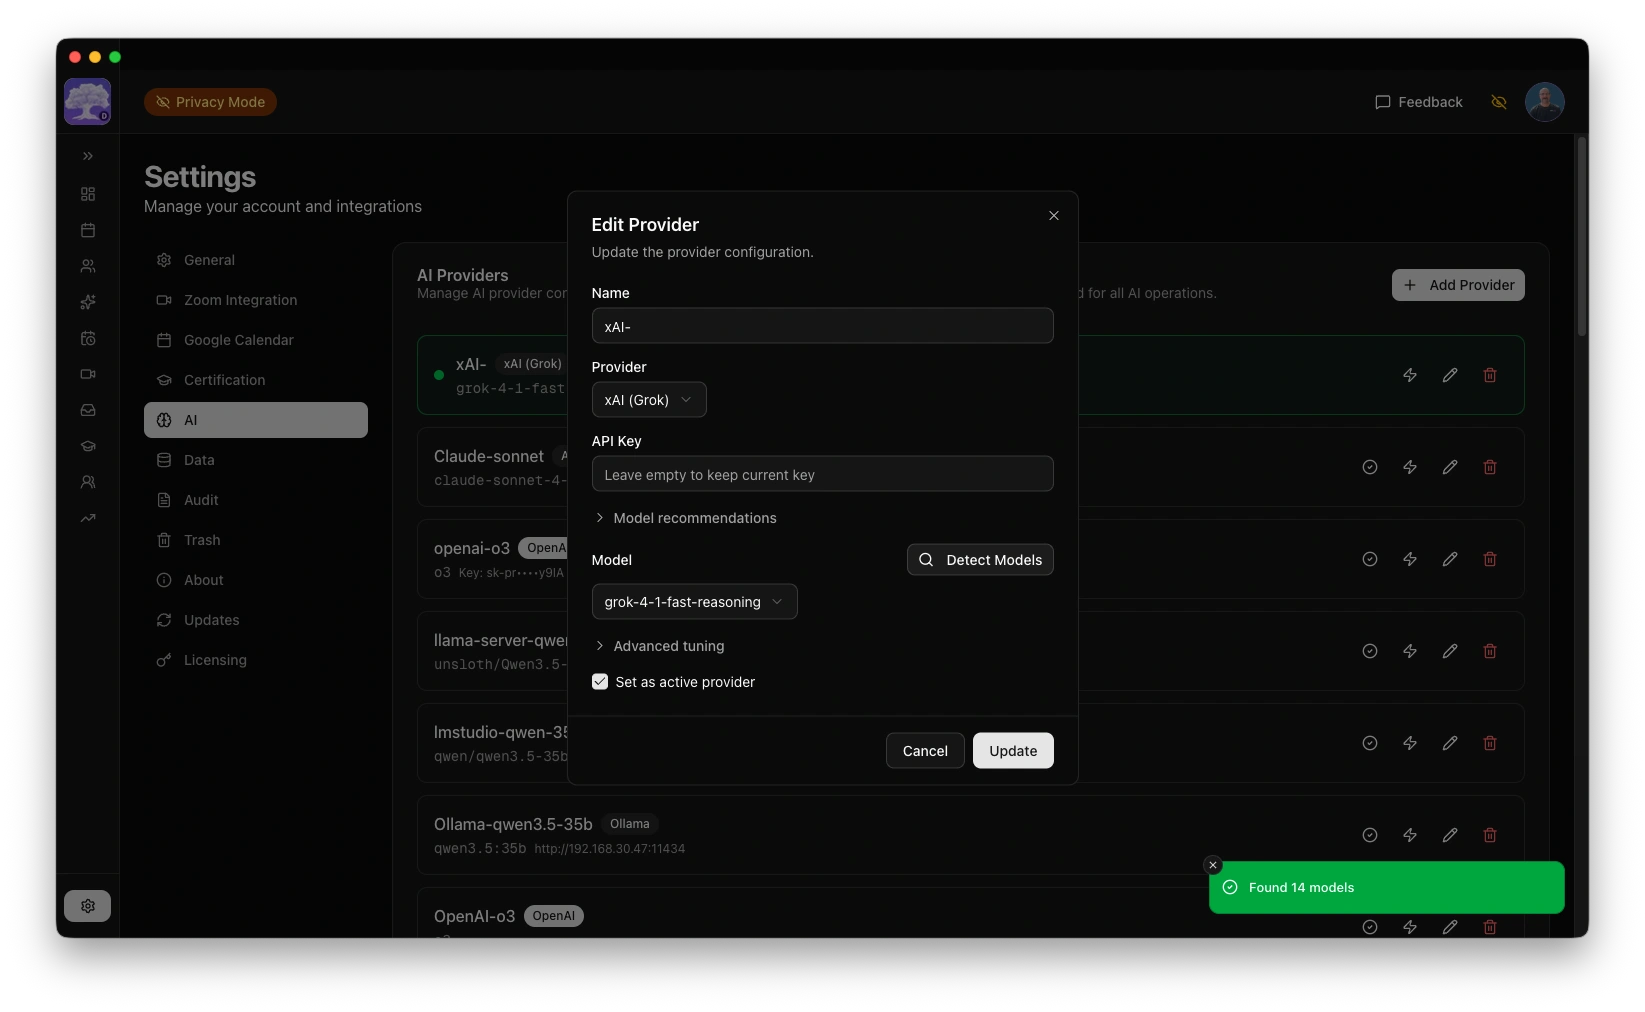1645x1012 pixels.
Task: Click the Detect Models button
Action: coord(980,560)
